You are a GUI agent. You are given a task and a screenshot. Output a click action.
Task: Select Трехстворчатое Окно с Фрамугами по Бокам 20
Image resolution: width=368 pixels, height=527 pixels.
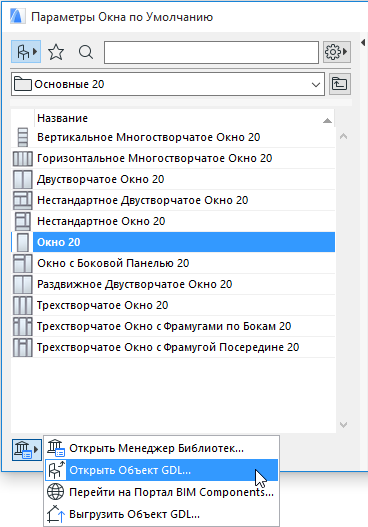173,326
